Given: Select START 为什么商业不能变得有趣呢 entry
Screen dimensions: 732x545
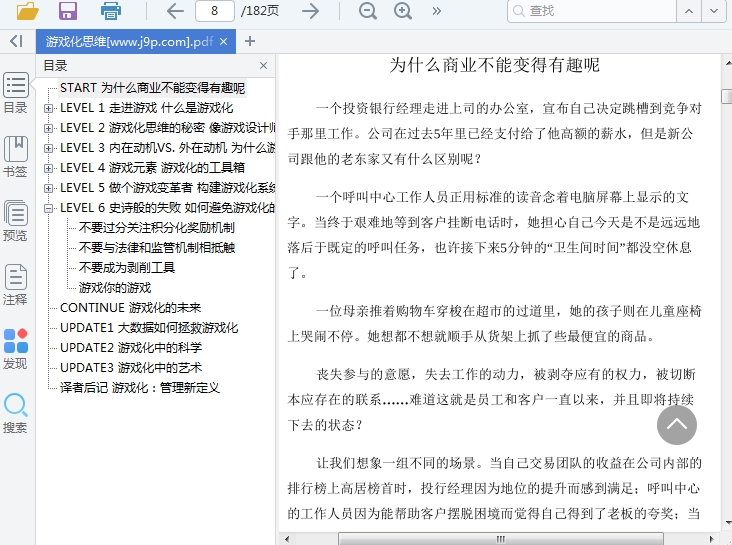Looking at the screenshot, I should pyautogui.click(x=152, y=88).
